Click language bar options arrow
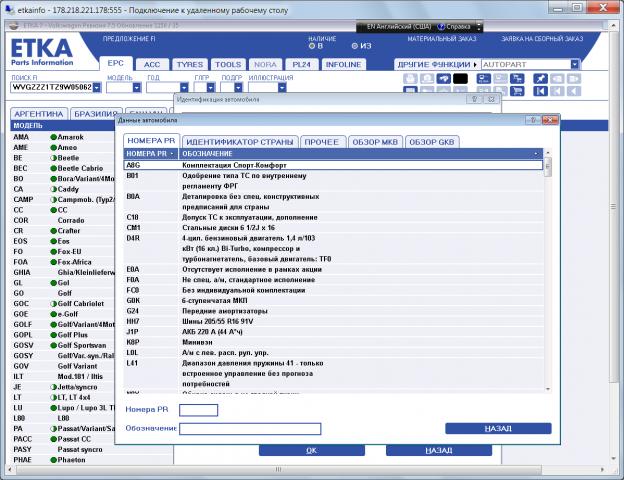 [x=479, y=27]
